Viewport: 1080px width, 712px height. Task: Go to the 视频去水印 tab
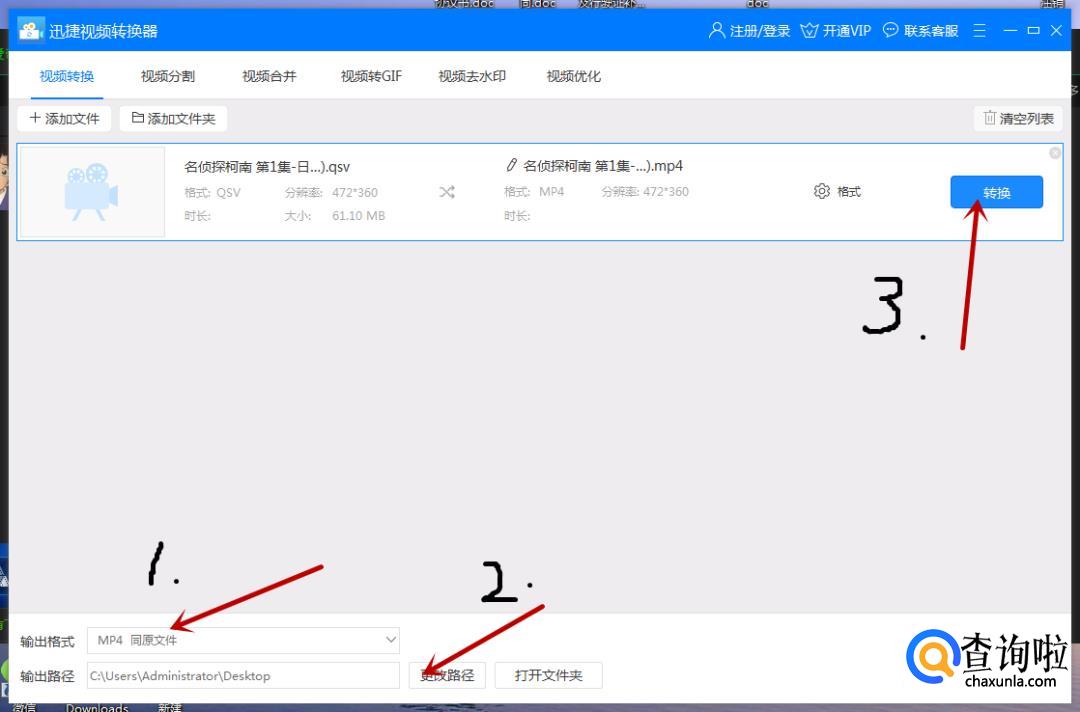[472, 76]
